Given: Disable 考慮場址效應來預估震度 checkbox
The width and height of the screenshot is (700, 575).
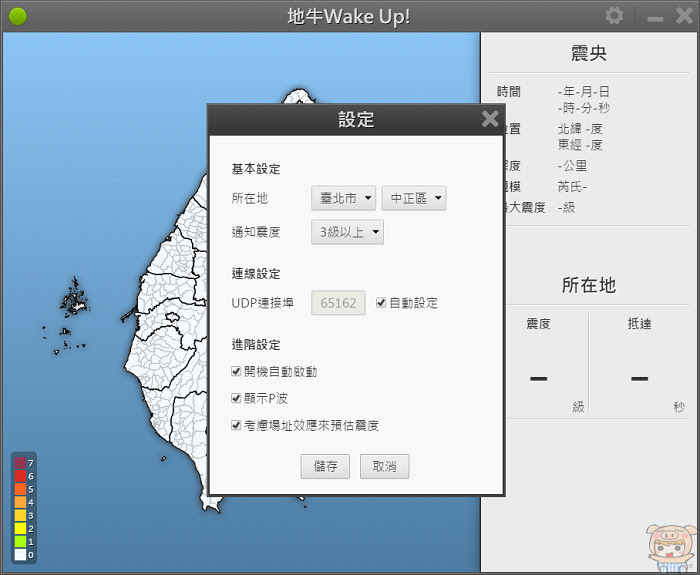Looking at the screenshot, I should click(236, 425).
